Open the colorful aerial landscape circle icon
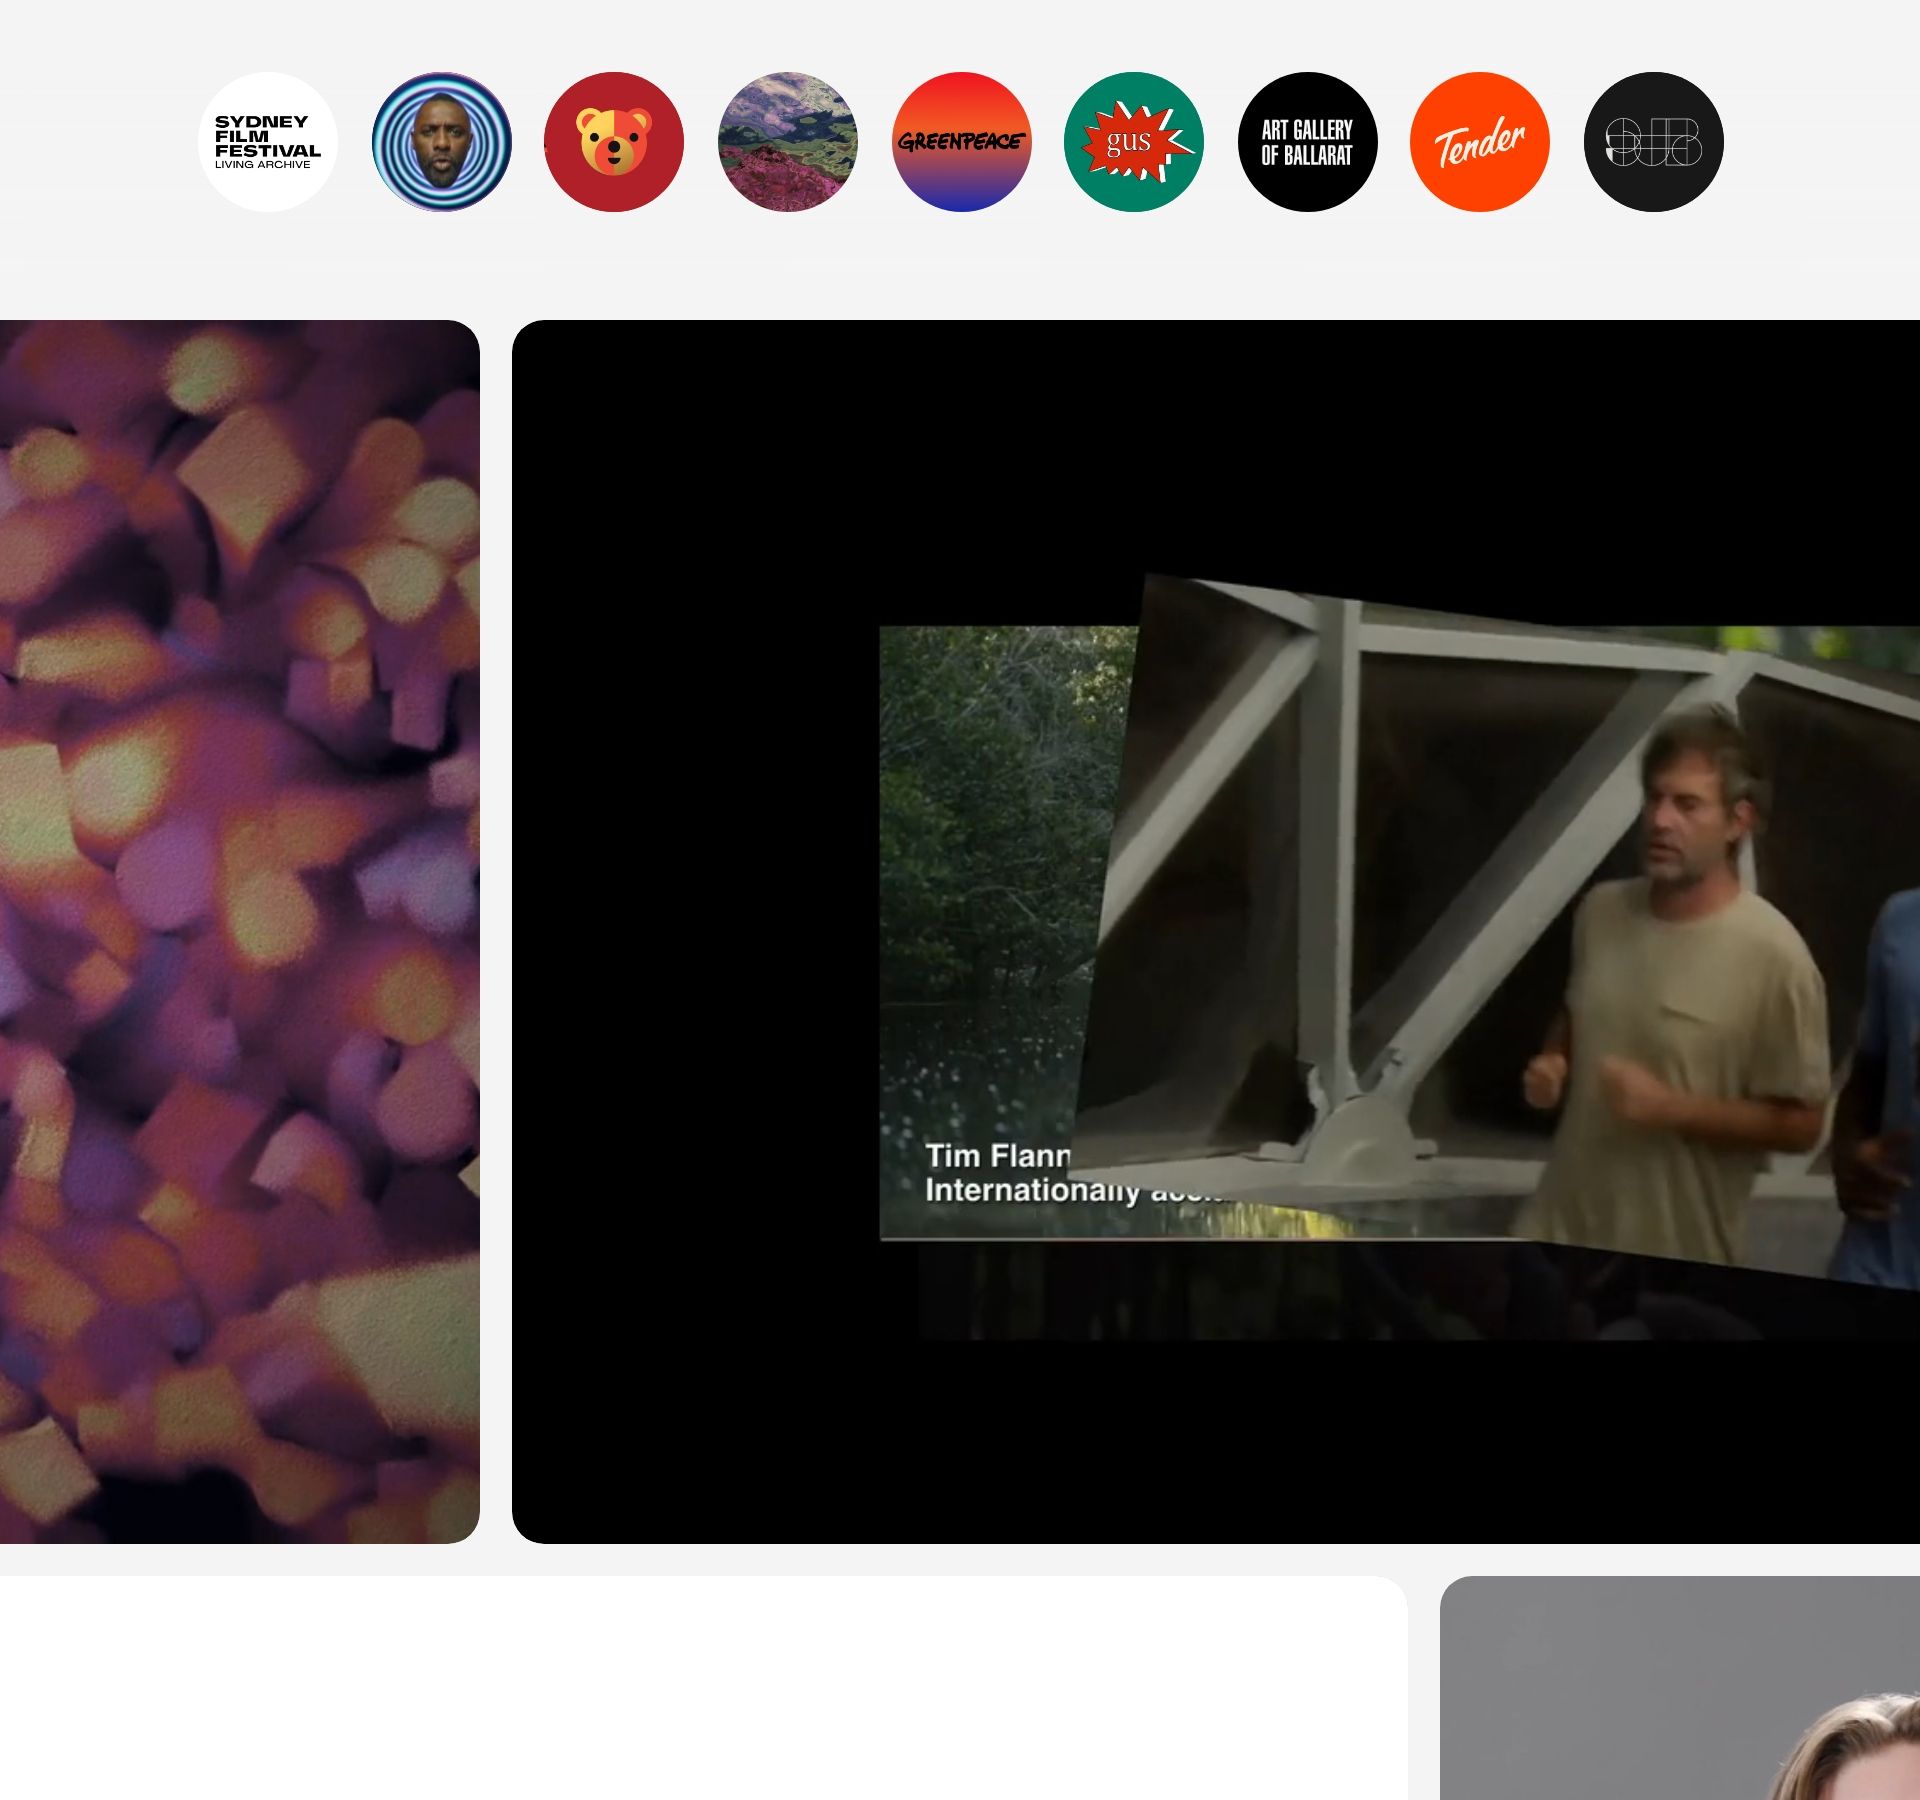 coord(787,142)
